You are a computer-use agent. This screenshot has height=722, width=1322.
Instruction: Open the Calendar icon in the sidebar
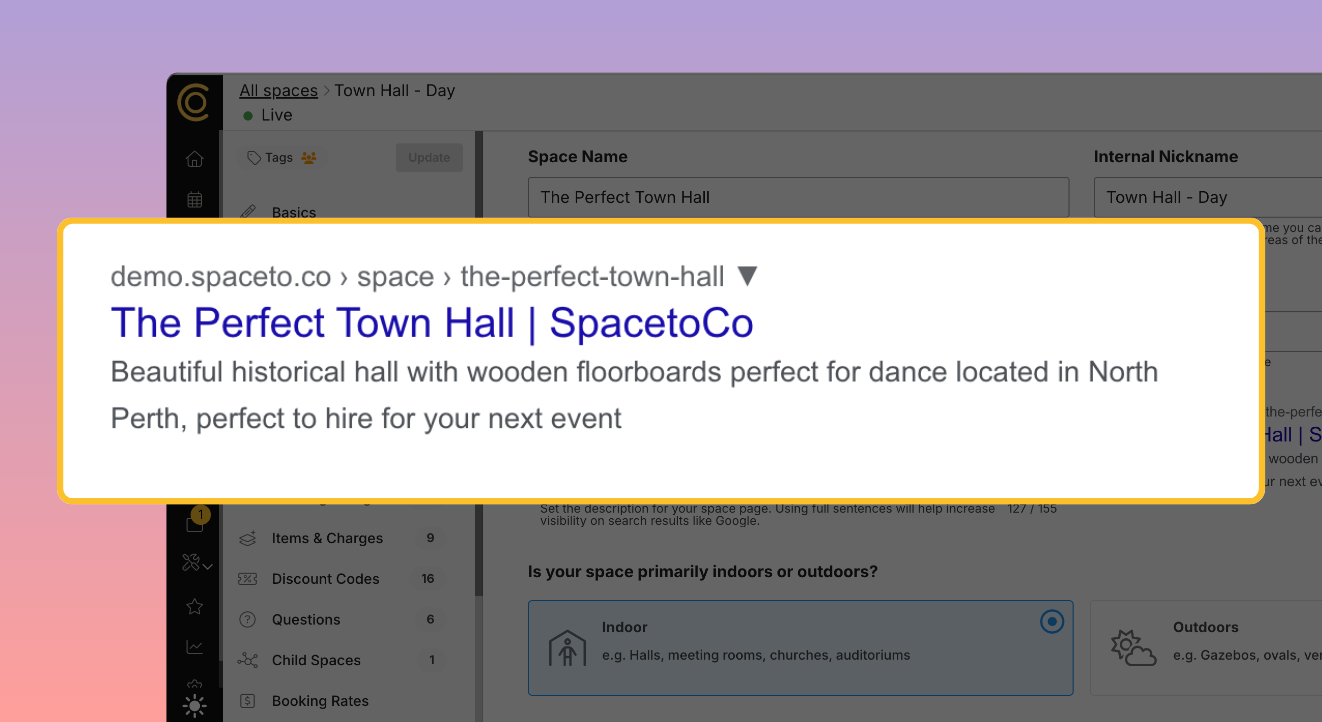[x=194, y=199]
